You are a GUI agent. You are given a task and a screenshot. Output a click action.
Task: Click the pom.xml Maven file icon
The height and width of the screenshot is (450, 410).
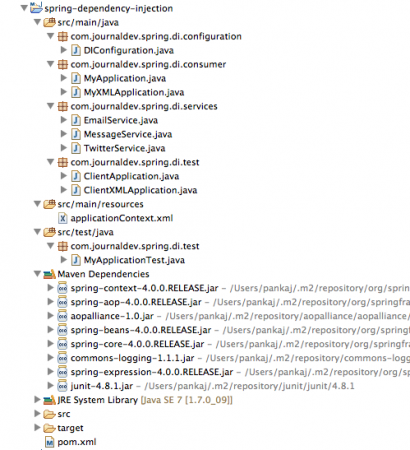[x=49, y=442]
